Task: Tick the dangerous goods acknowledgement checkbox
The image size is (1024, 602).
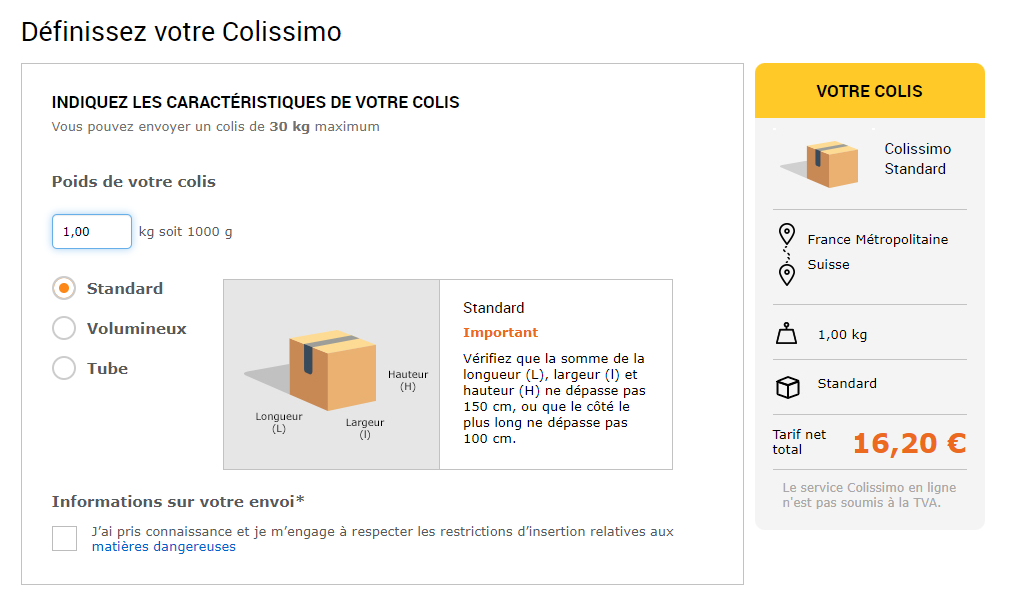Action: coord(64,538)
